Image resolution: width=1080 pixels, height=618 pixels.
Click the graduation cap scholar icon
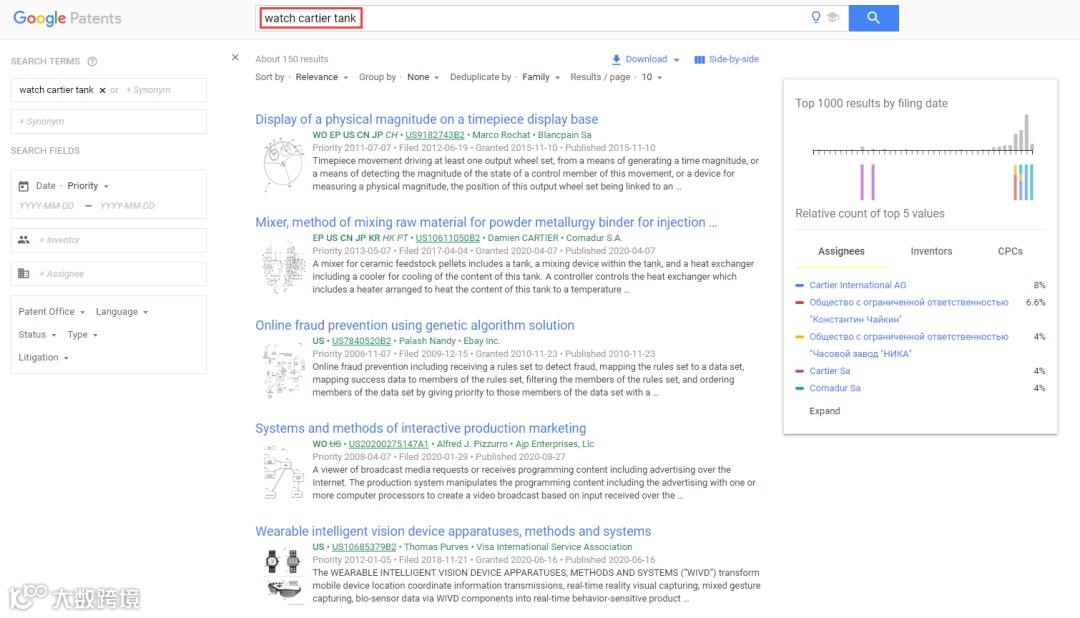833,18
